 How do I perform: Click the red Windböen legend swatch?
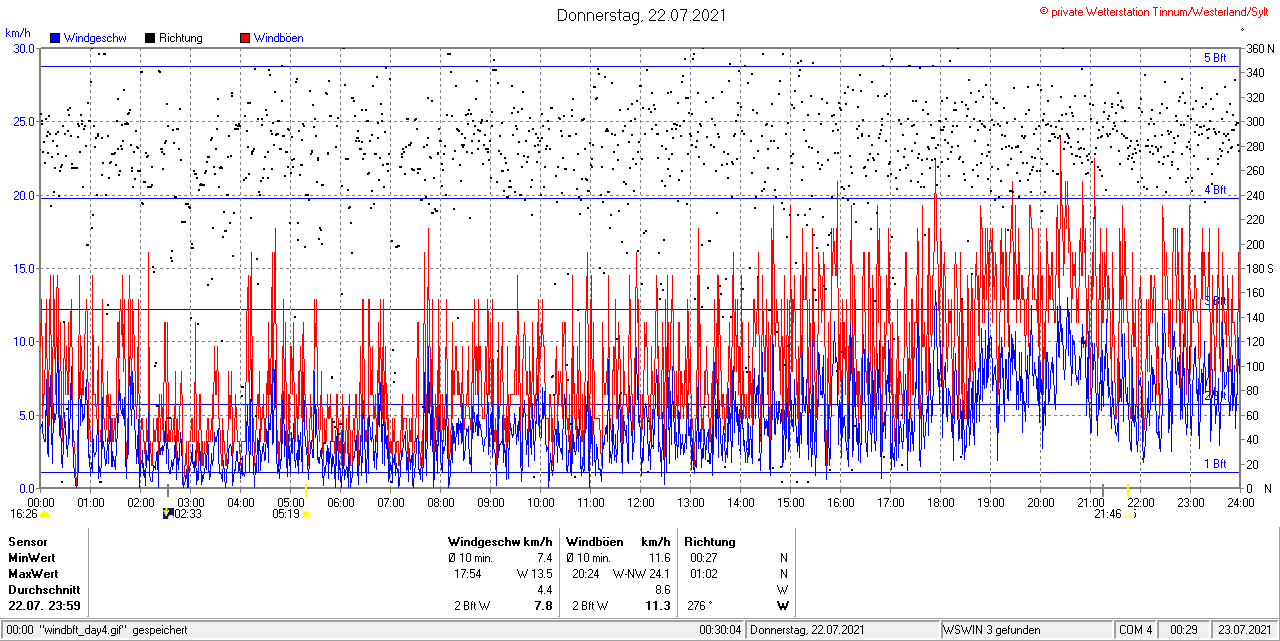pyautogui.click(x=245, y=38)
